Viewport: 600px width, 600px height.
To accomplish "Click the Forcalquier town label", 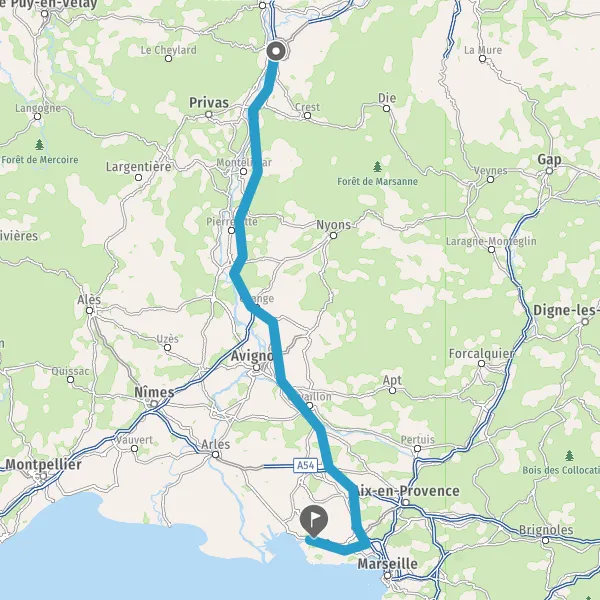I will coord(482,354).
